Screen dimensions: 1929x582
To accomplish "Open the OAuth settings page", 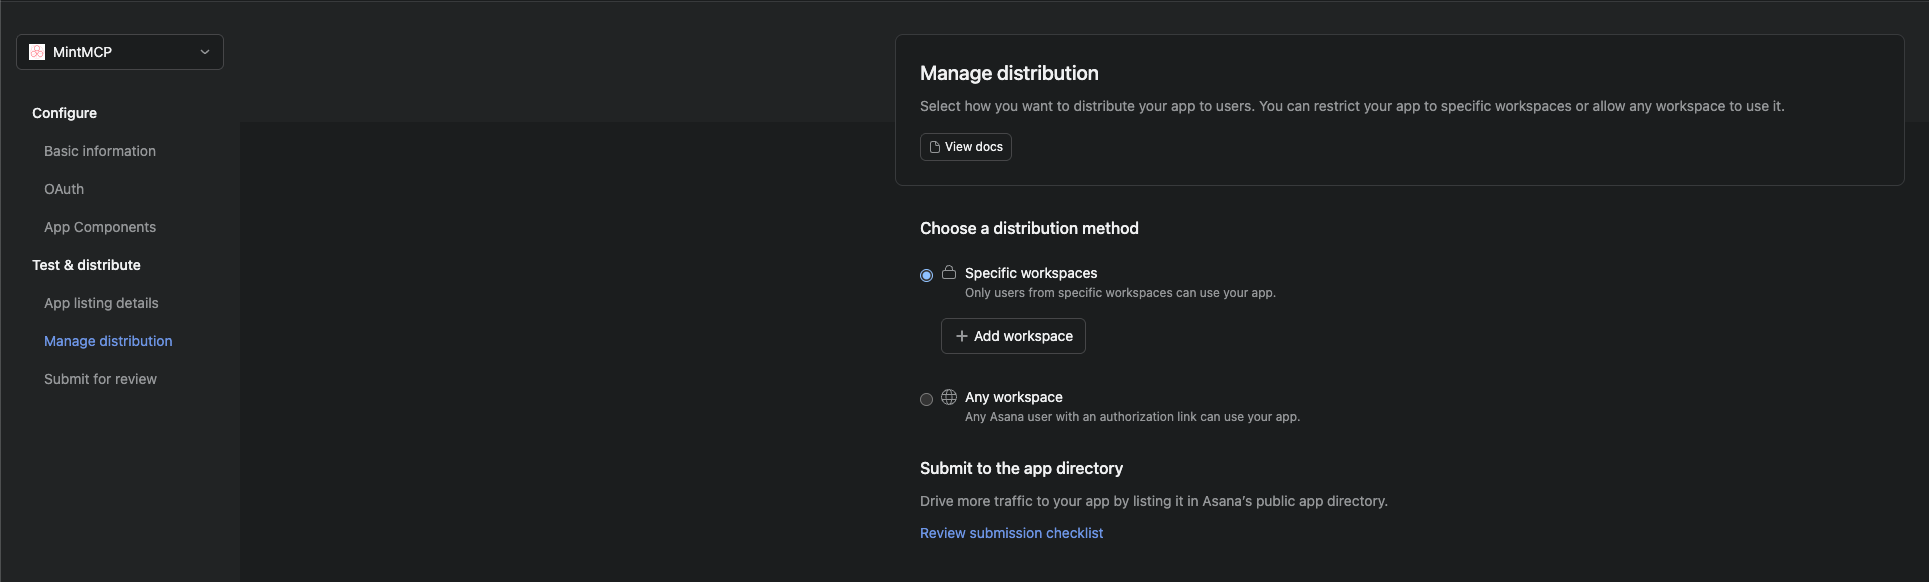I will pyautogui.click(x=64, y=189).
